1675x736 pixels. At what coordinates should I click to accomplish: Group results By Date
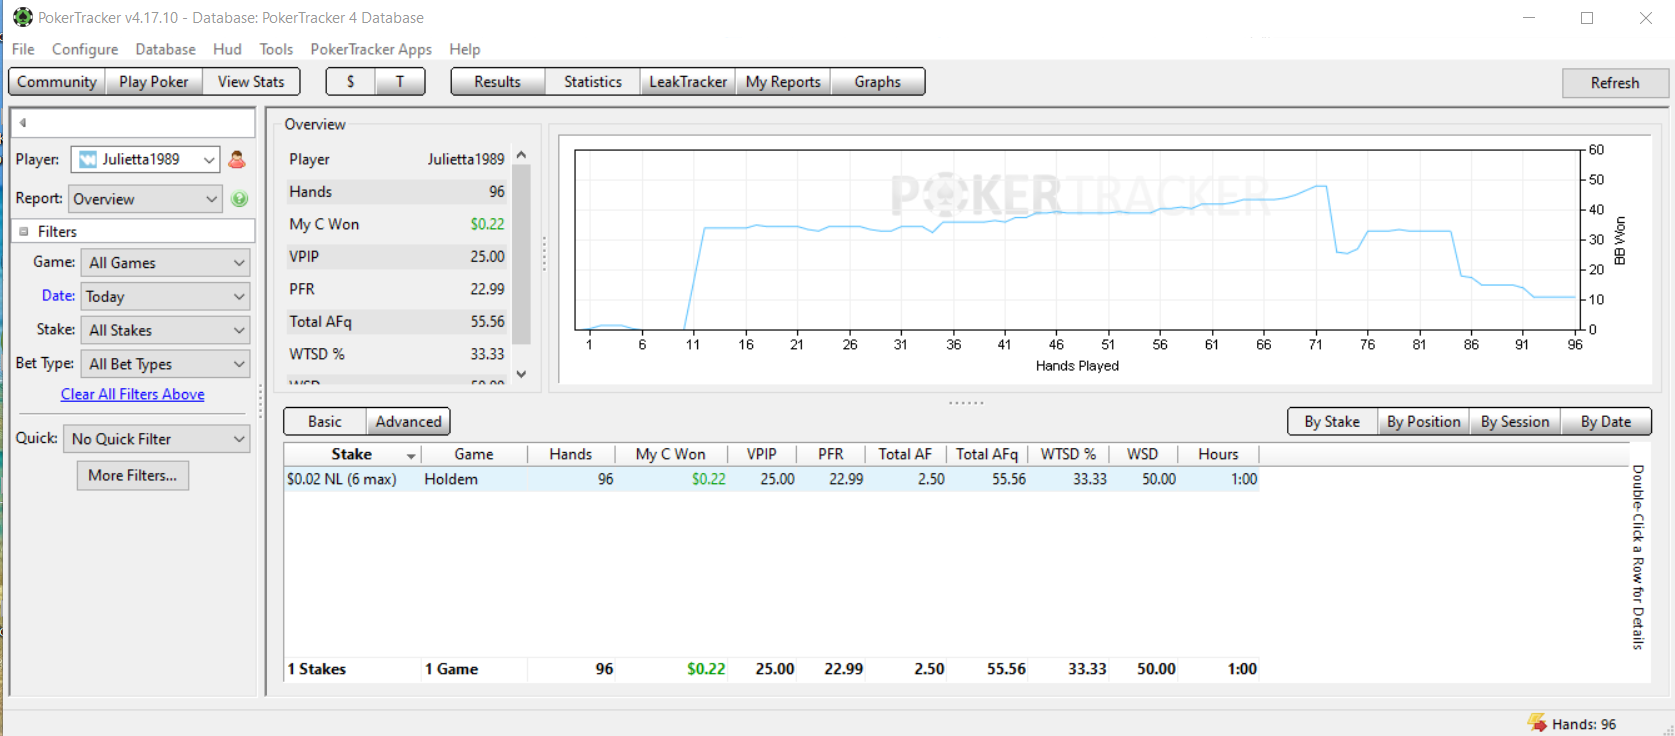click(x=1606, y=422)
